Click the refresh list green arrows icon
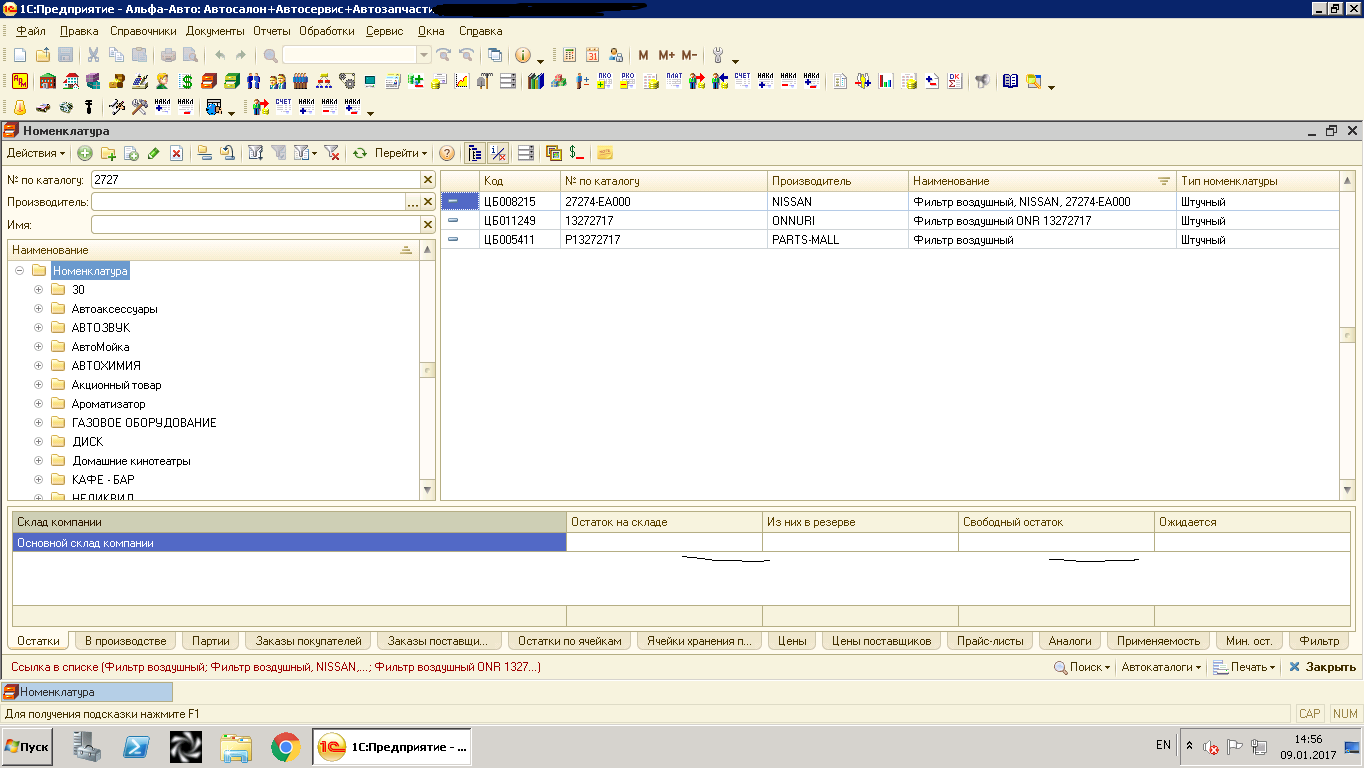1364x768 pixels. 360,153
